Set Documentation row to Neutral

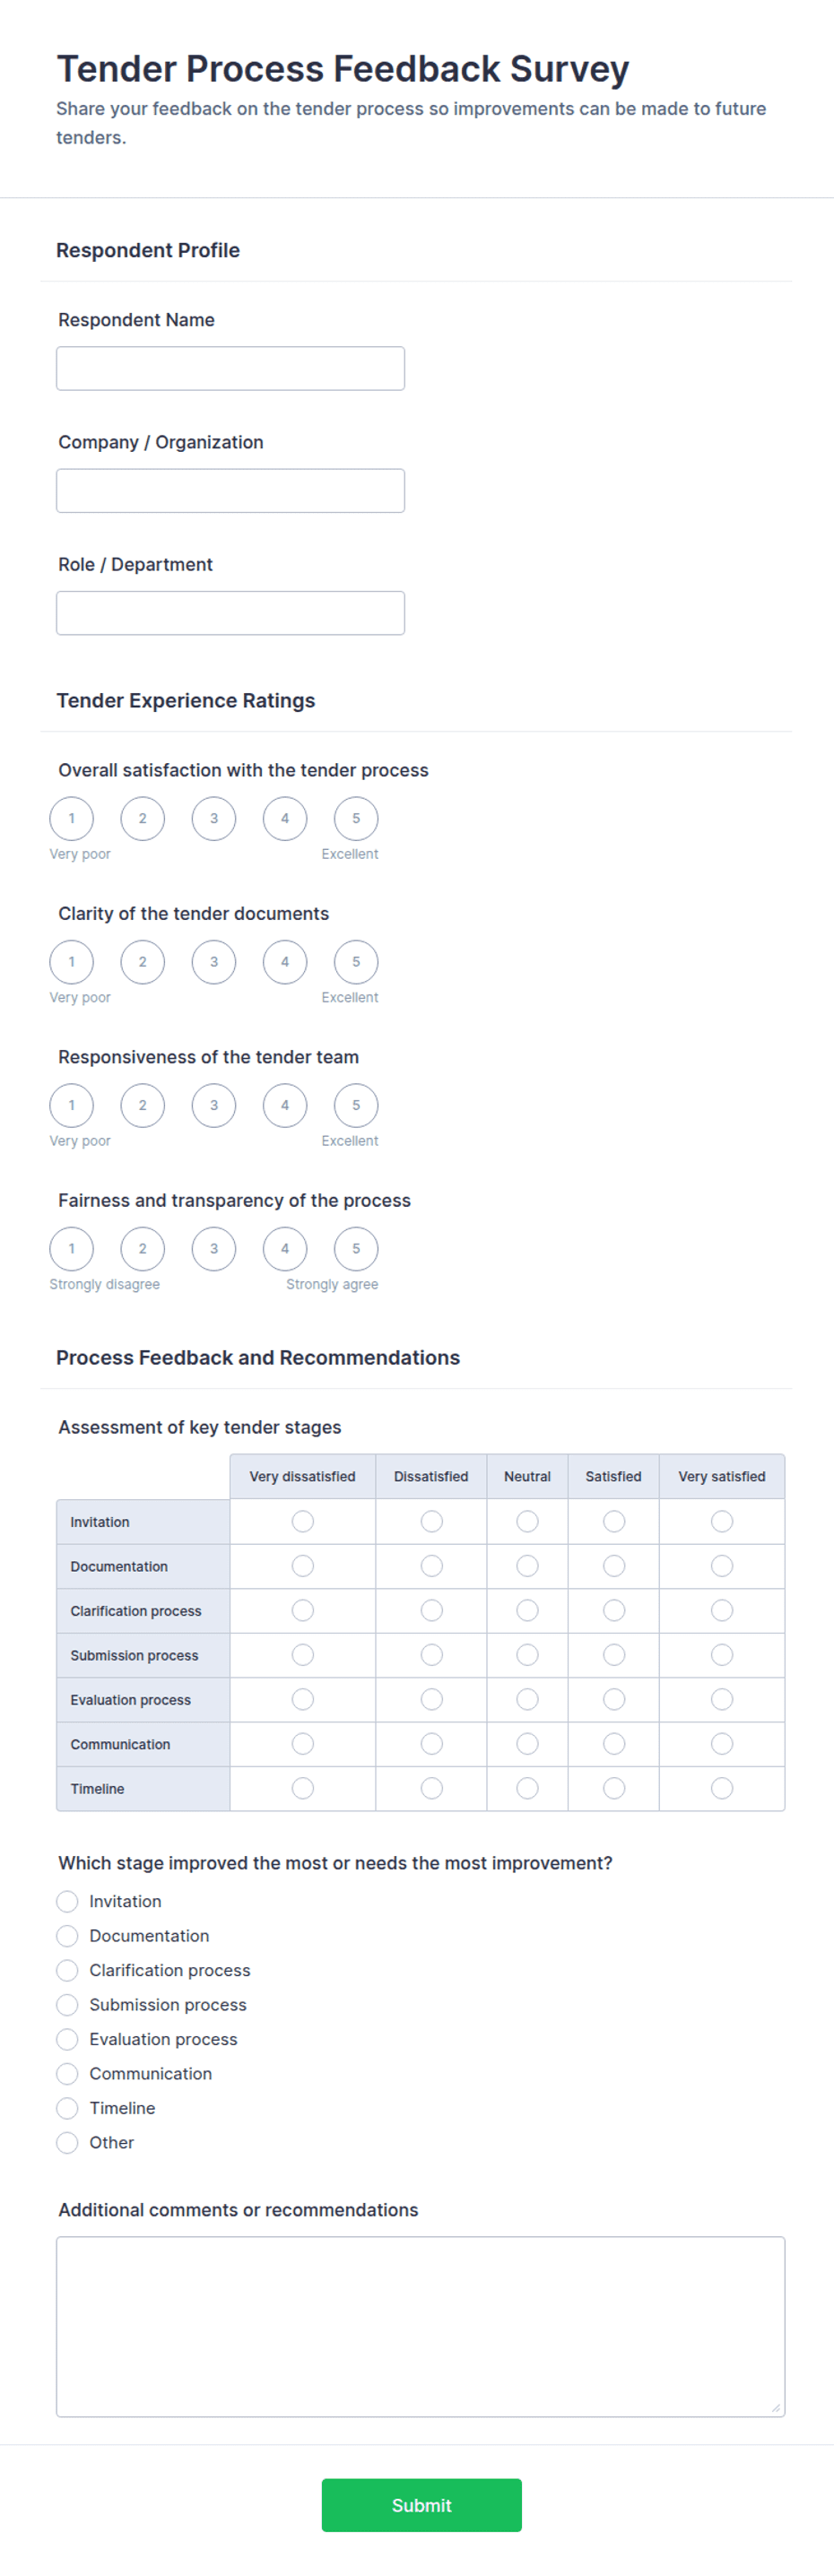tap(527, 1565)
